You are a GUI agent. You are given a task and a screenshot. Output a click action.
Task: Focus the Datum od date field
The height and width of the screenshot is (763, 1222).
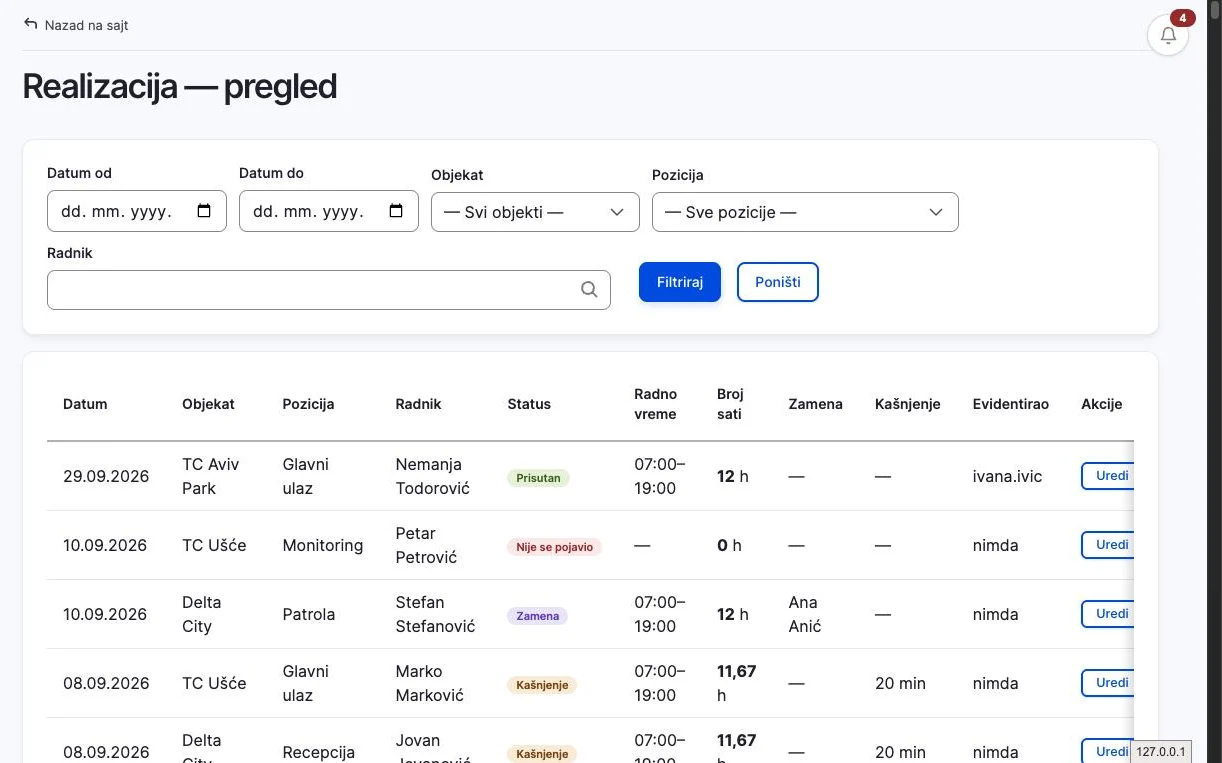click(x=137, y=211)
